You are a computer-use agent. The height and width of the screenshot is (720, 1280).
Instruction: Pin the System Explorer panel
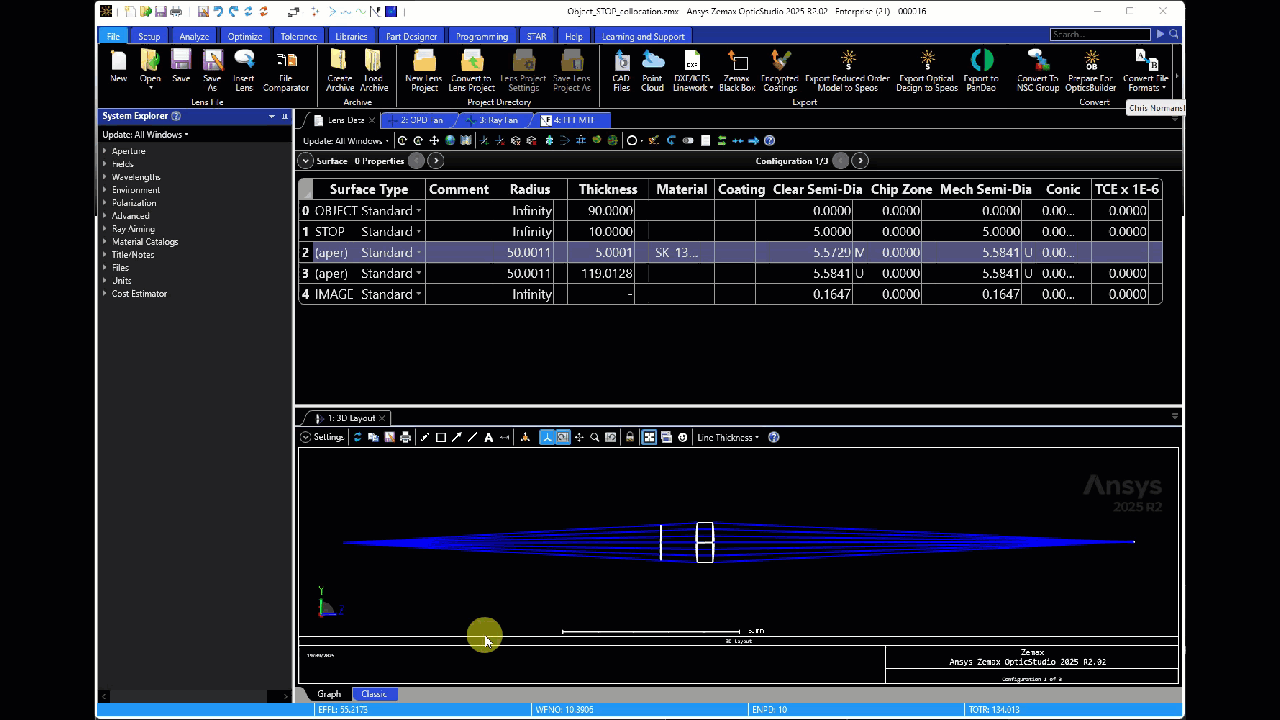pos(284,115)
